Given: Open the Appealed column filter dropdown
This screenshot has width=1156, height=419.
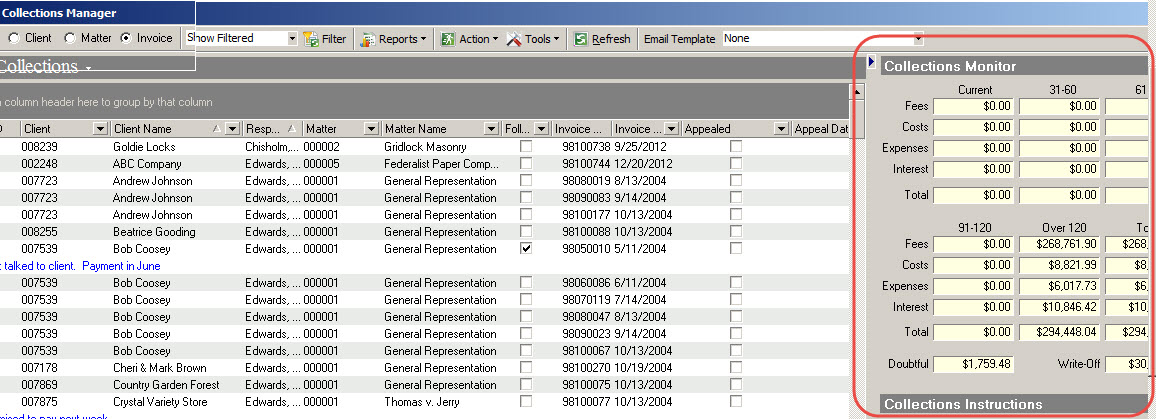Looking at the screenshot, I should [781, 129].
